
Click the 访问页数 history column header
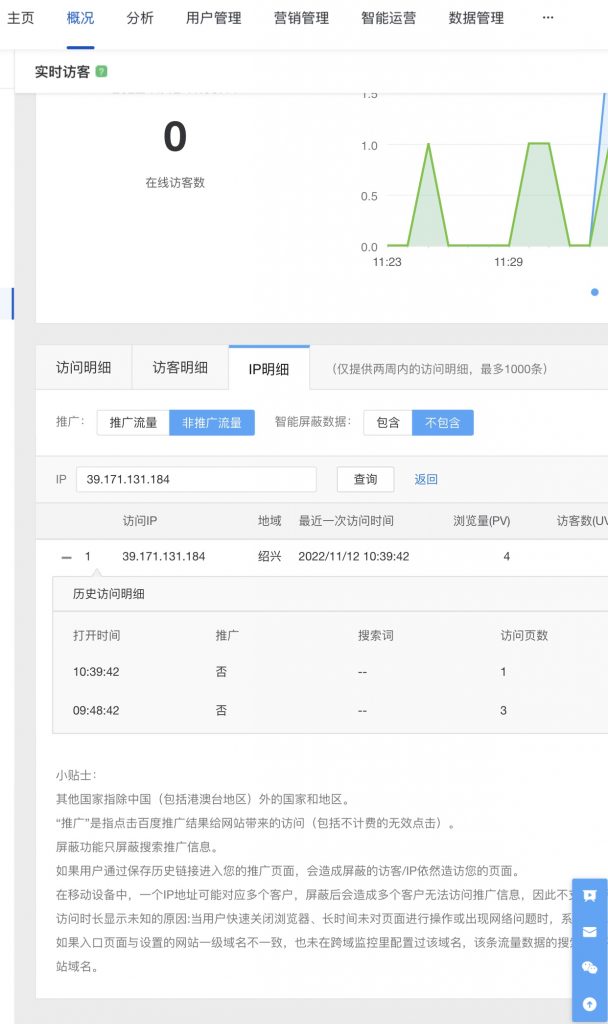(x=524, y=635)
